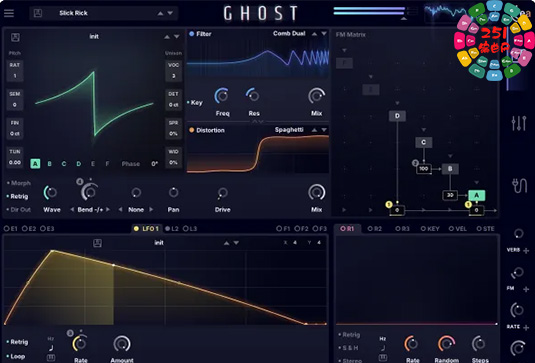535x363 pixels.
Task: Click the Bend knob in oscillator section
Action: pyautogui.click(x=90, y=192)
